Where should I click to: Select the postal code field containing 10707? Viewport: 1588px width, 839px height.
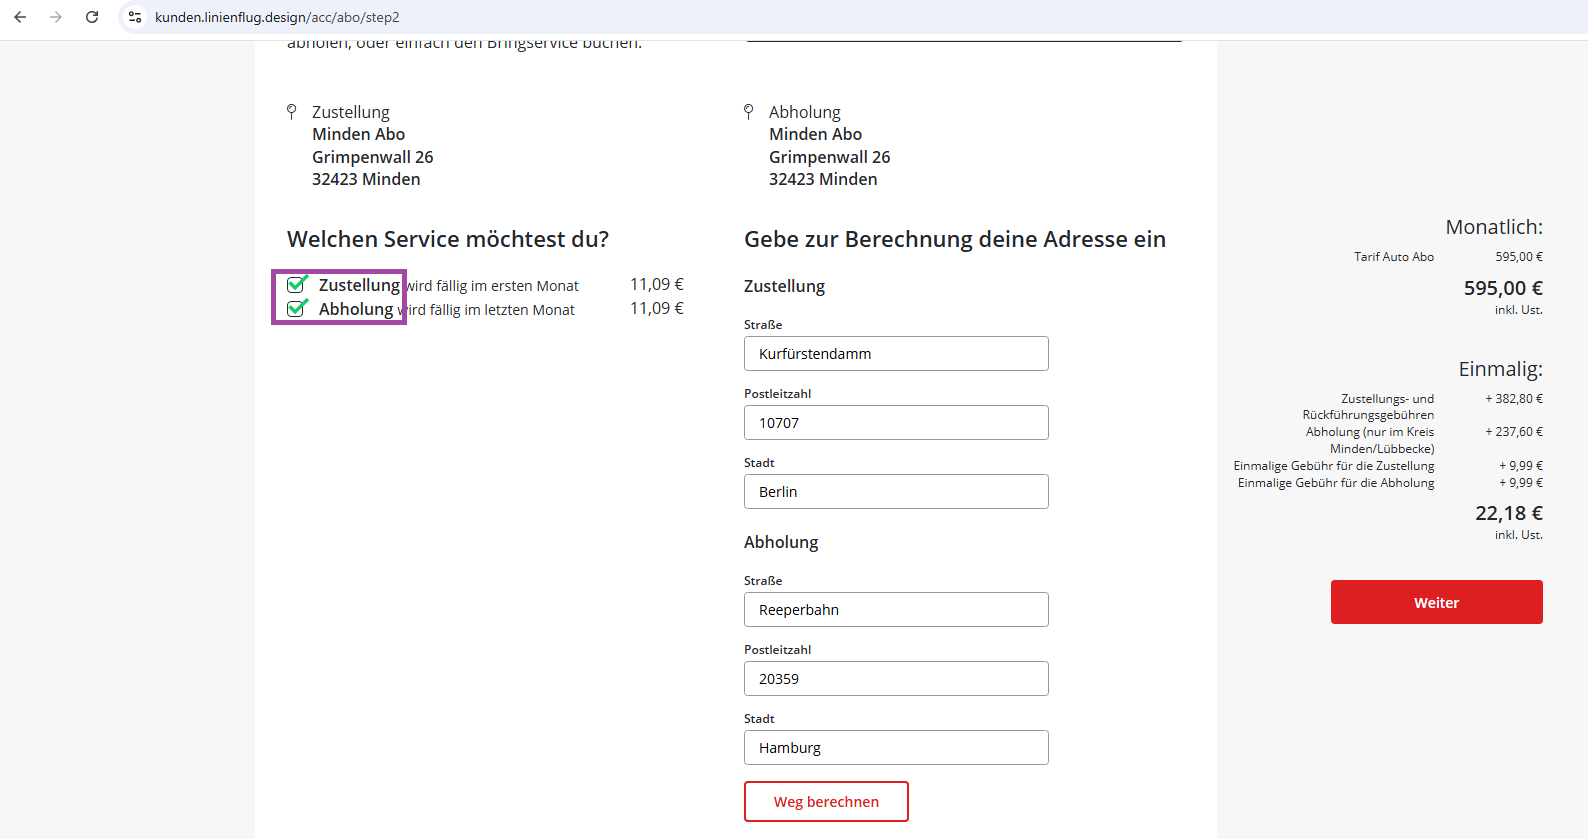(x=895, y=423)
